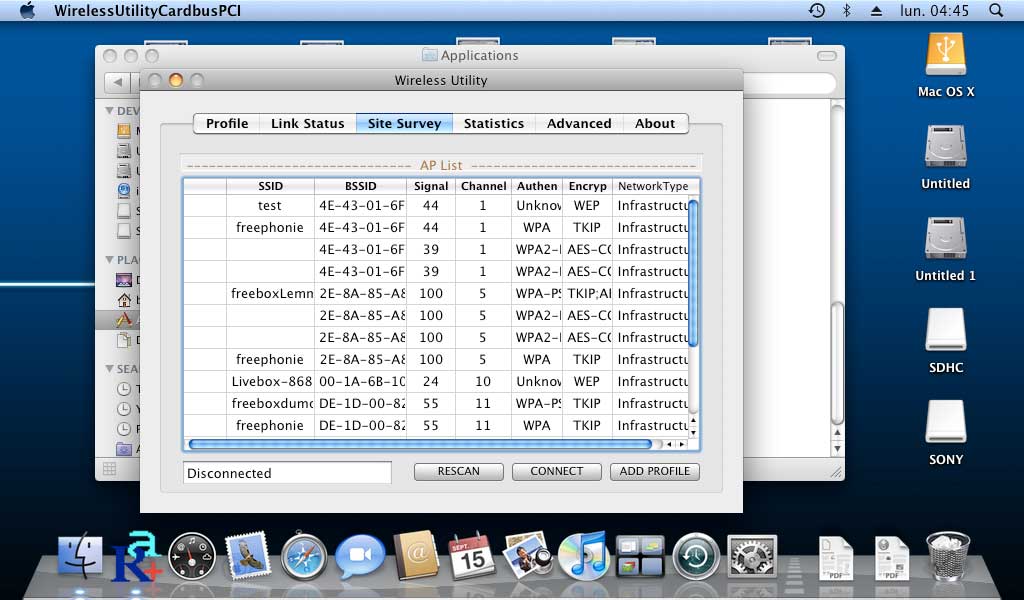Click the home icon in Finder sidebar
The height and width of the screenshot is (600, 1024).
pyautogui.click(x=124, y=300)
